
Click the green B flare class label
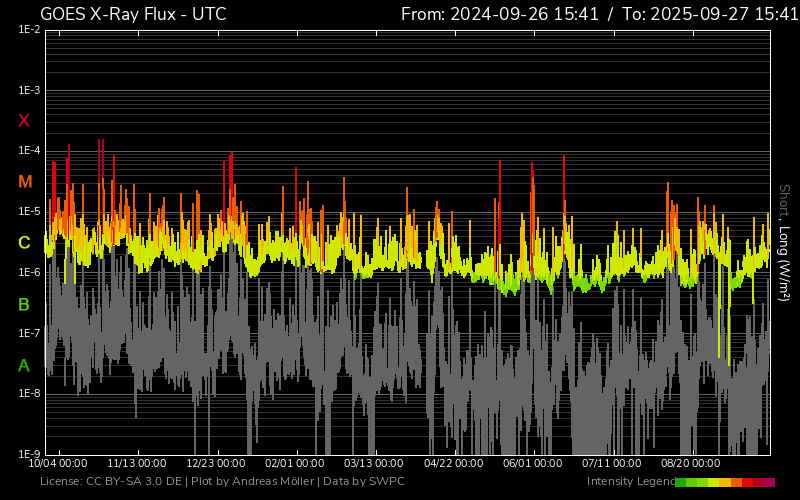pos(24,304)
